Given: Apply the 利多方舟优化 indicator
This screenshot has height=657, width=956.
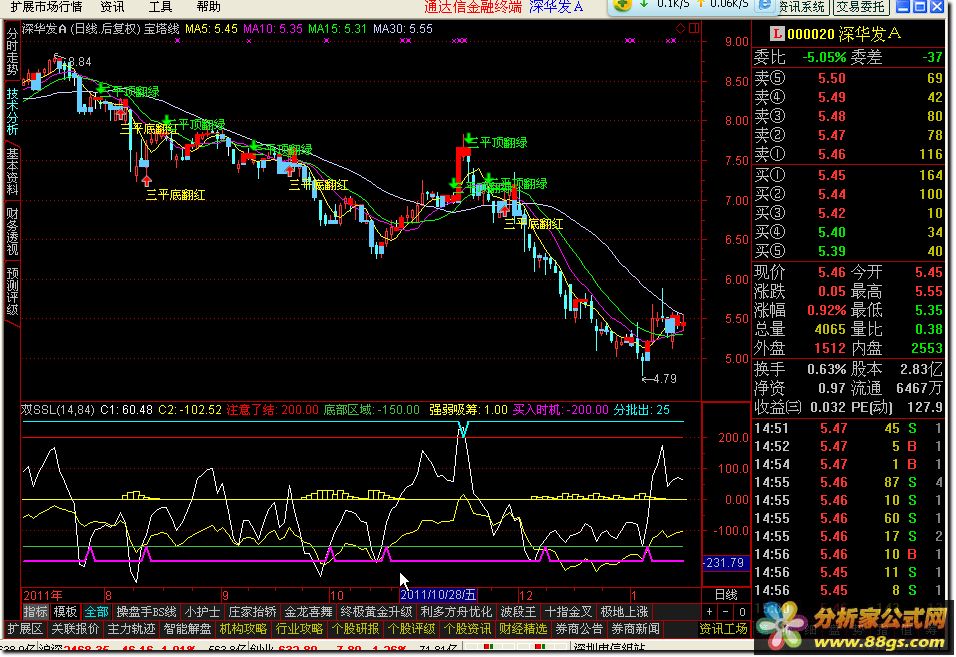Looking at the screenshot, I should (x=457, y=611).
